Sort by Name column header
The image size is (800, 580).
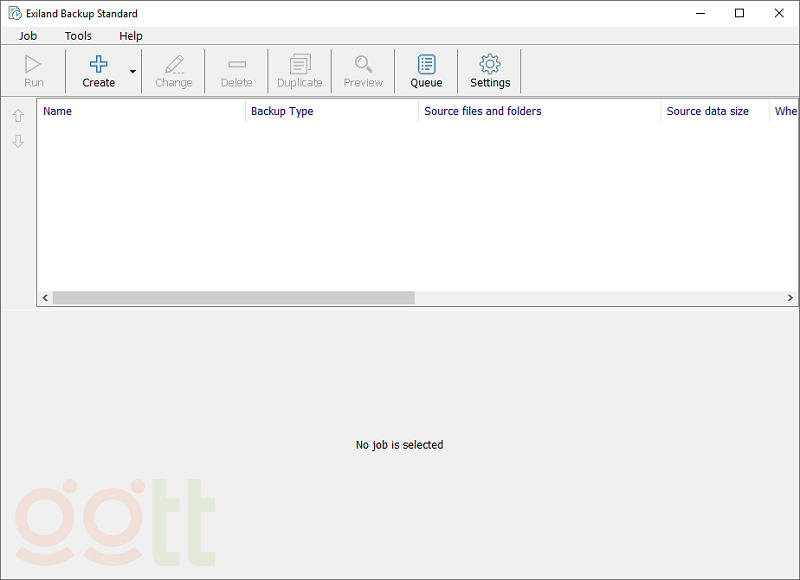point(140,111)
